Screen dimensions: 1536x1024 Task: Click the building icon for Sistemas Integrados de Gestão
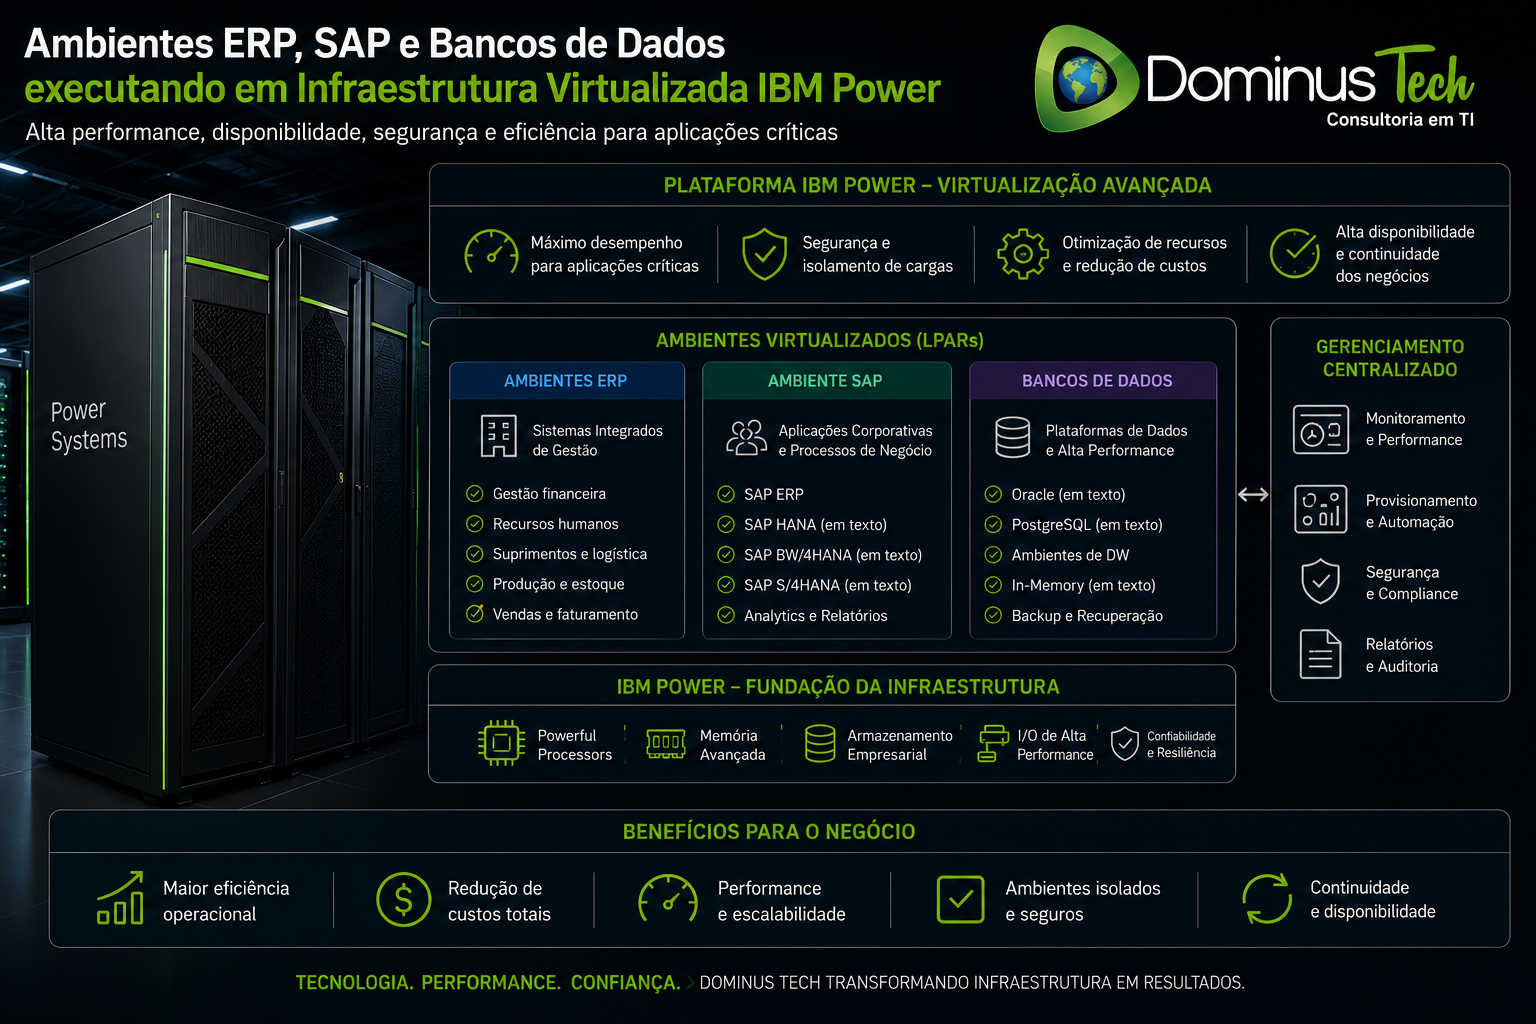click(x=498, y=436)
